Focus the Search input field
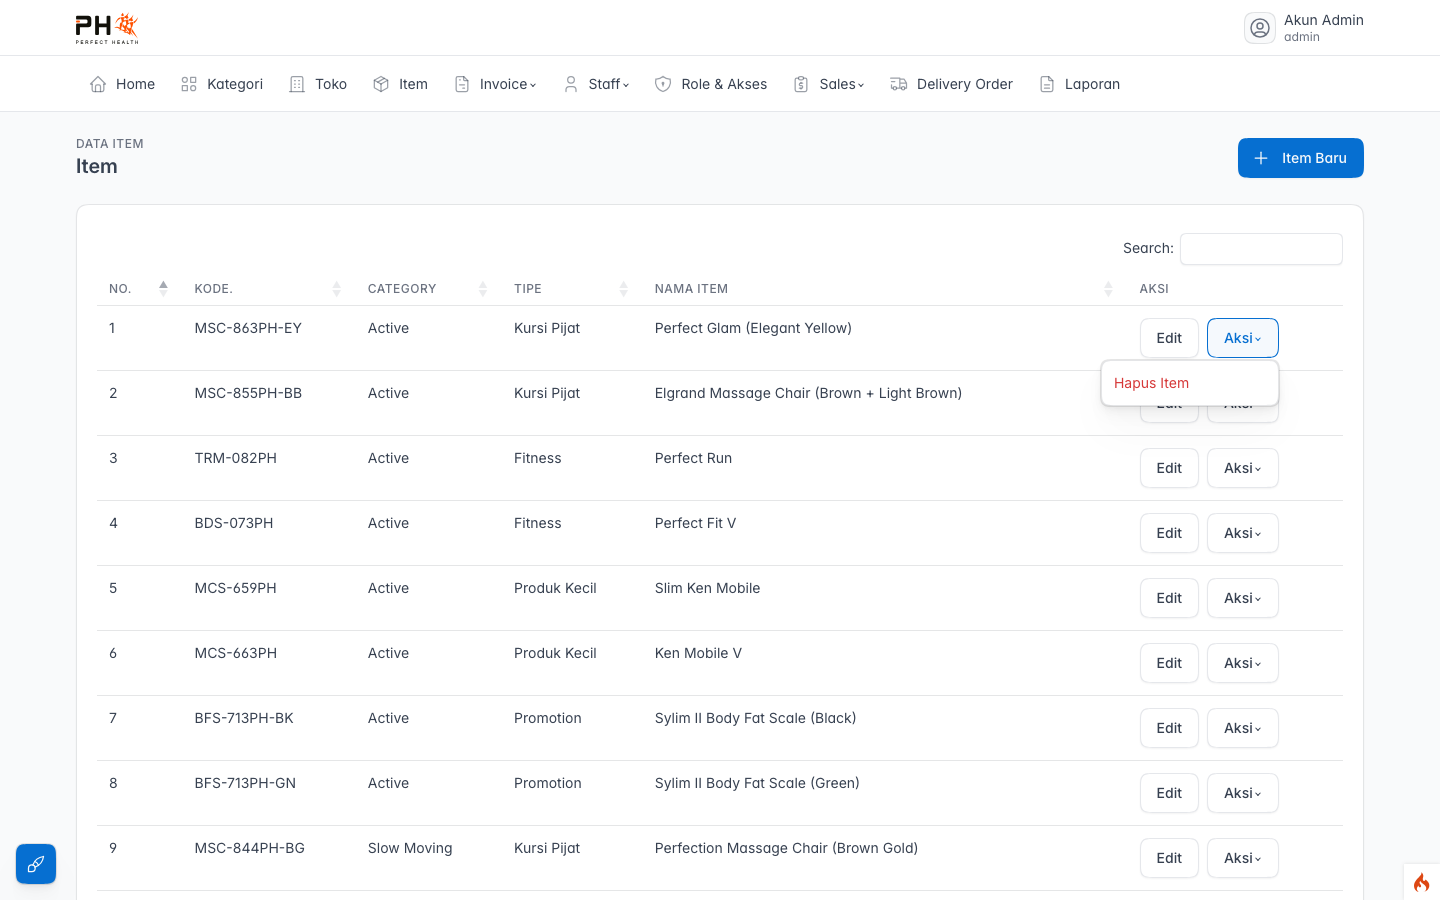Image resolution: width=1440 pixels, height=900 pixels. click(1261, 249)
